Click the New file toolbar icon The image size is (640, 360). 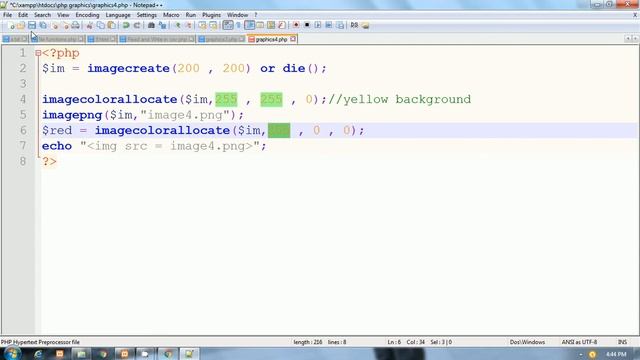[x=11, y=25]
